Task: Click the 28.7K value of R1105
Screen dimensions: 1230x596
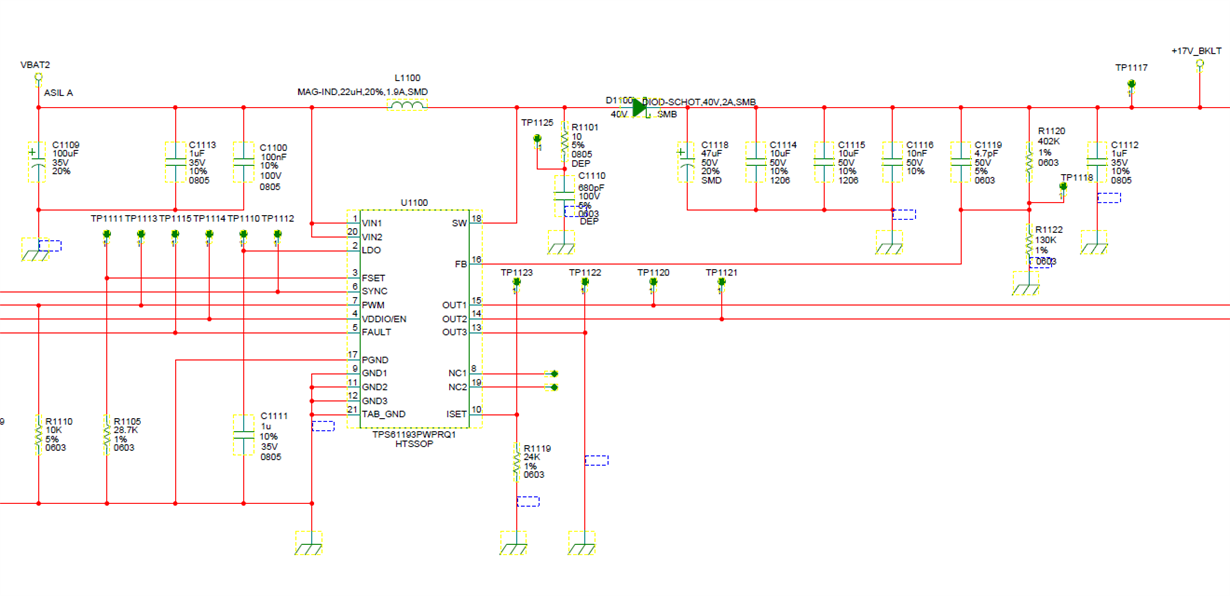Action: point(127,431)
